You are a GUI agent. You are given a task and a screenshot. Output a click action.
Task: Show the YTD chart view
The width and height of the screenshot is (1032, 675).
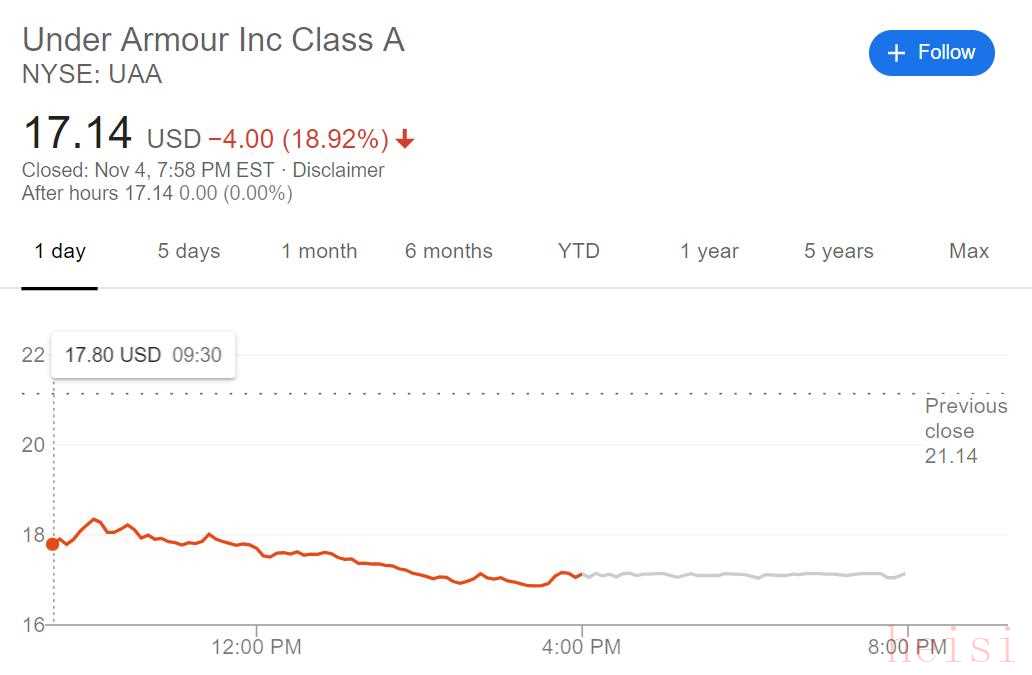pos(579,251)
